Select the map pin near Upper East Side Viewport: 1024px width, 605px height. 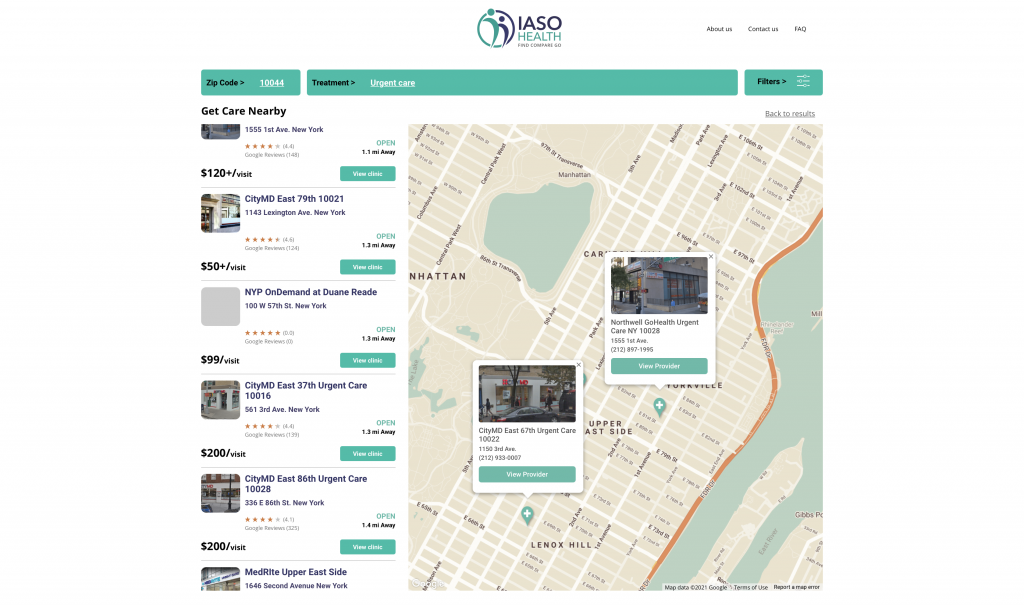point(660,406)
